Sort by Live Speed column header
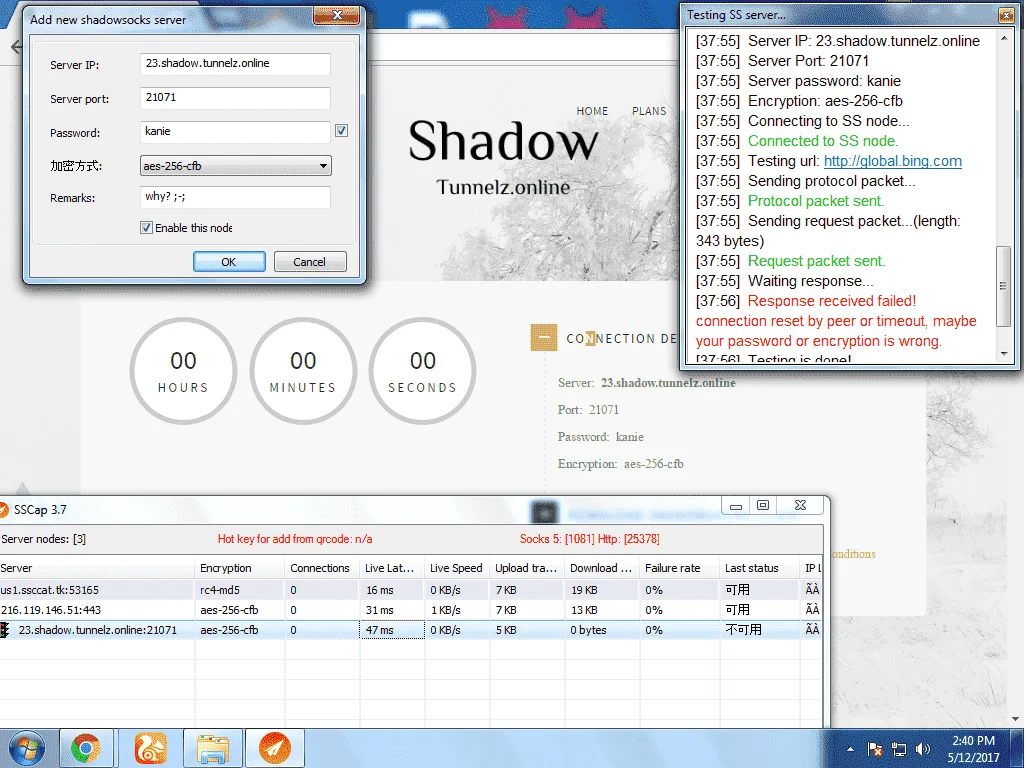 click(x=457, y=568)
